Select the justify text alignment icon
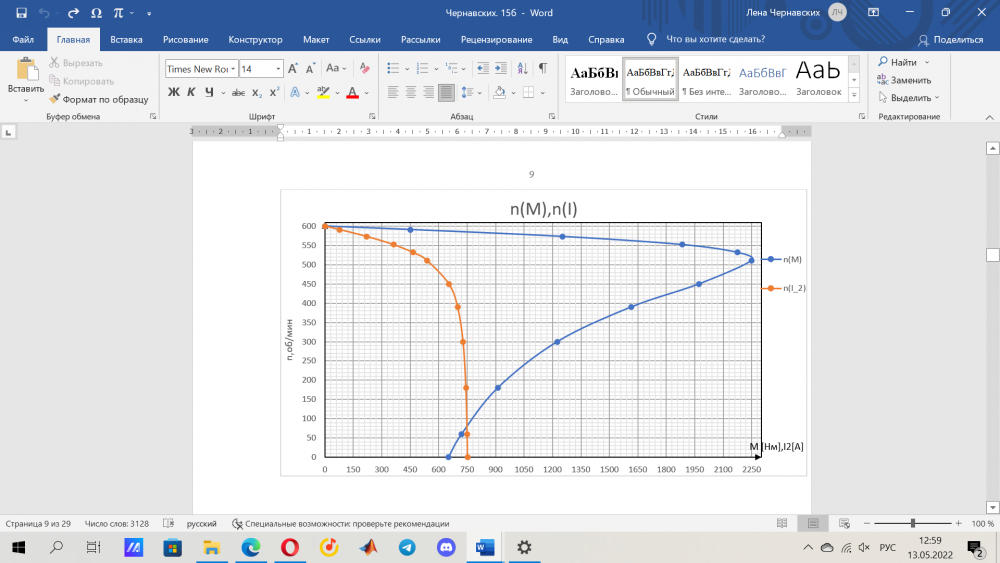This screenshot has width=1000, height=563. [x=446, y=92]
